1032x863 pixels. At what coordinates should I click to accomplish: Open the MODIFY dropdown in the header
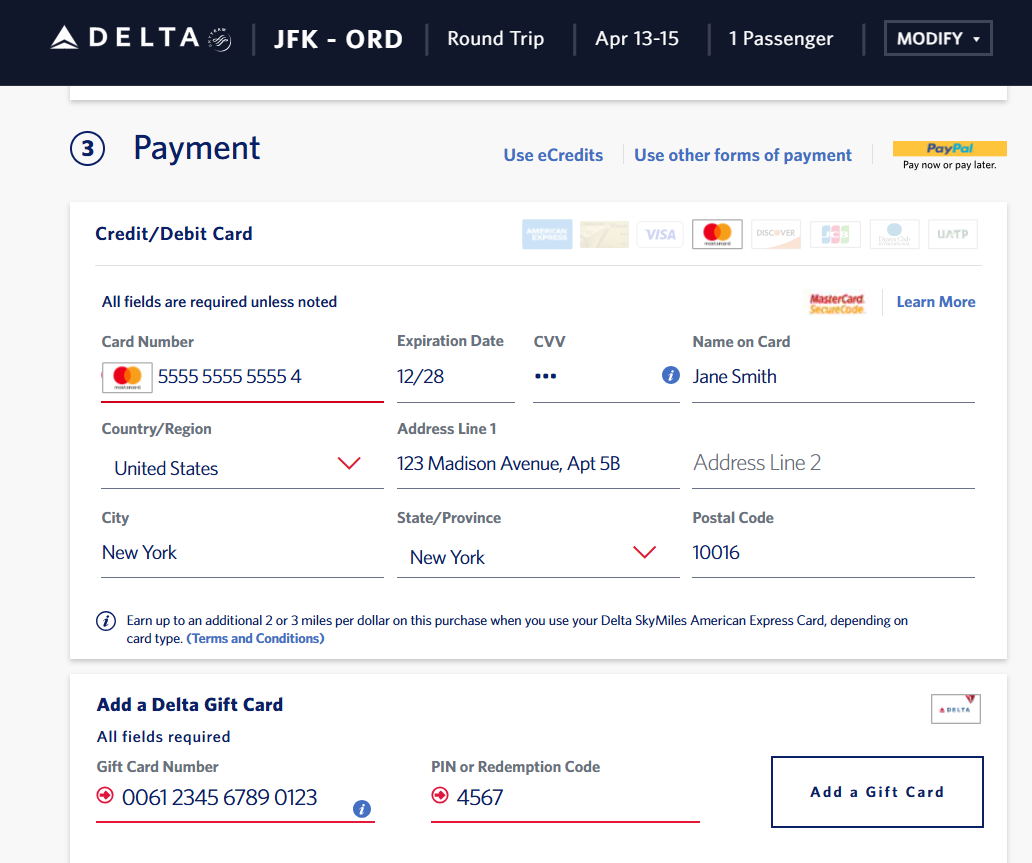pyautogui.click(x=938, y=39)
